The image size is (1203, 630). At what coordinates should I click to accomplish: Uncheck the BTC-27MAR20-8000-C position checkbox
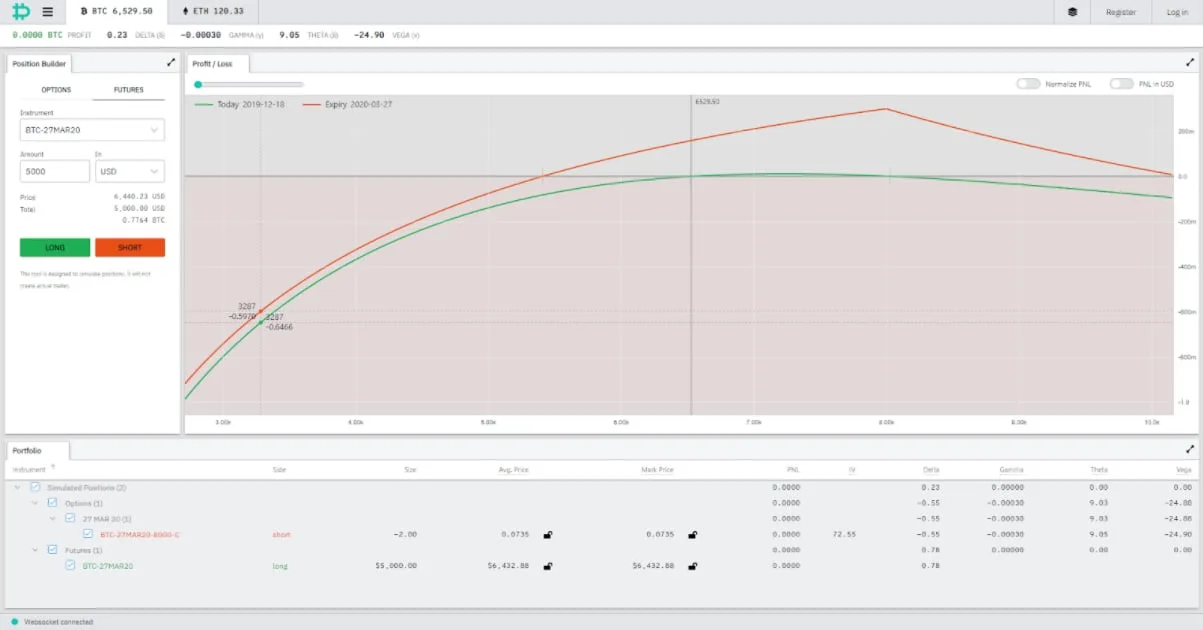pos(88,534)
